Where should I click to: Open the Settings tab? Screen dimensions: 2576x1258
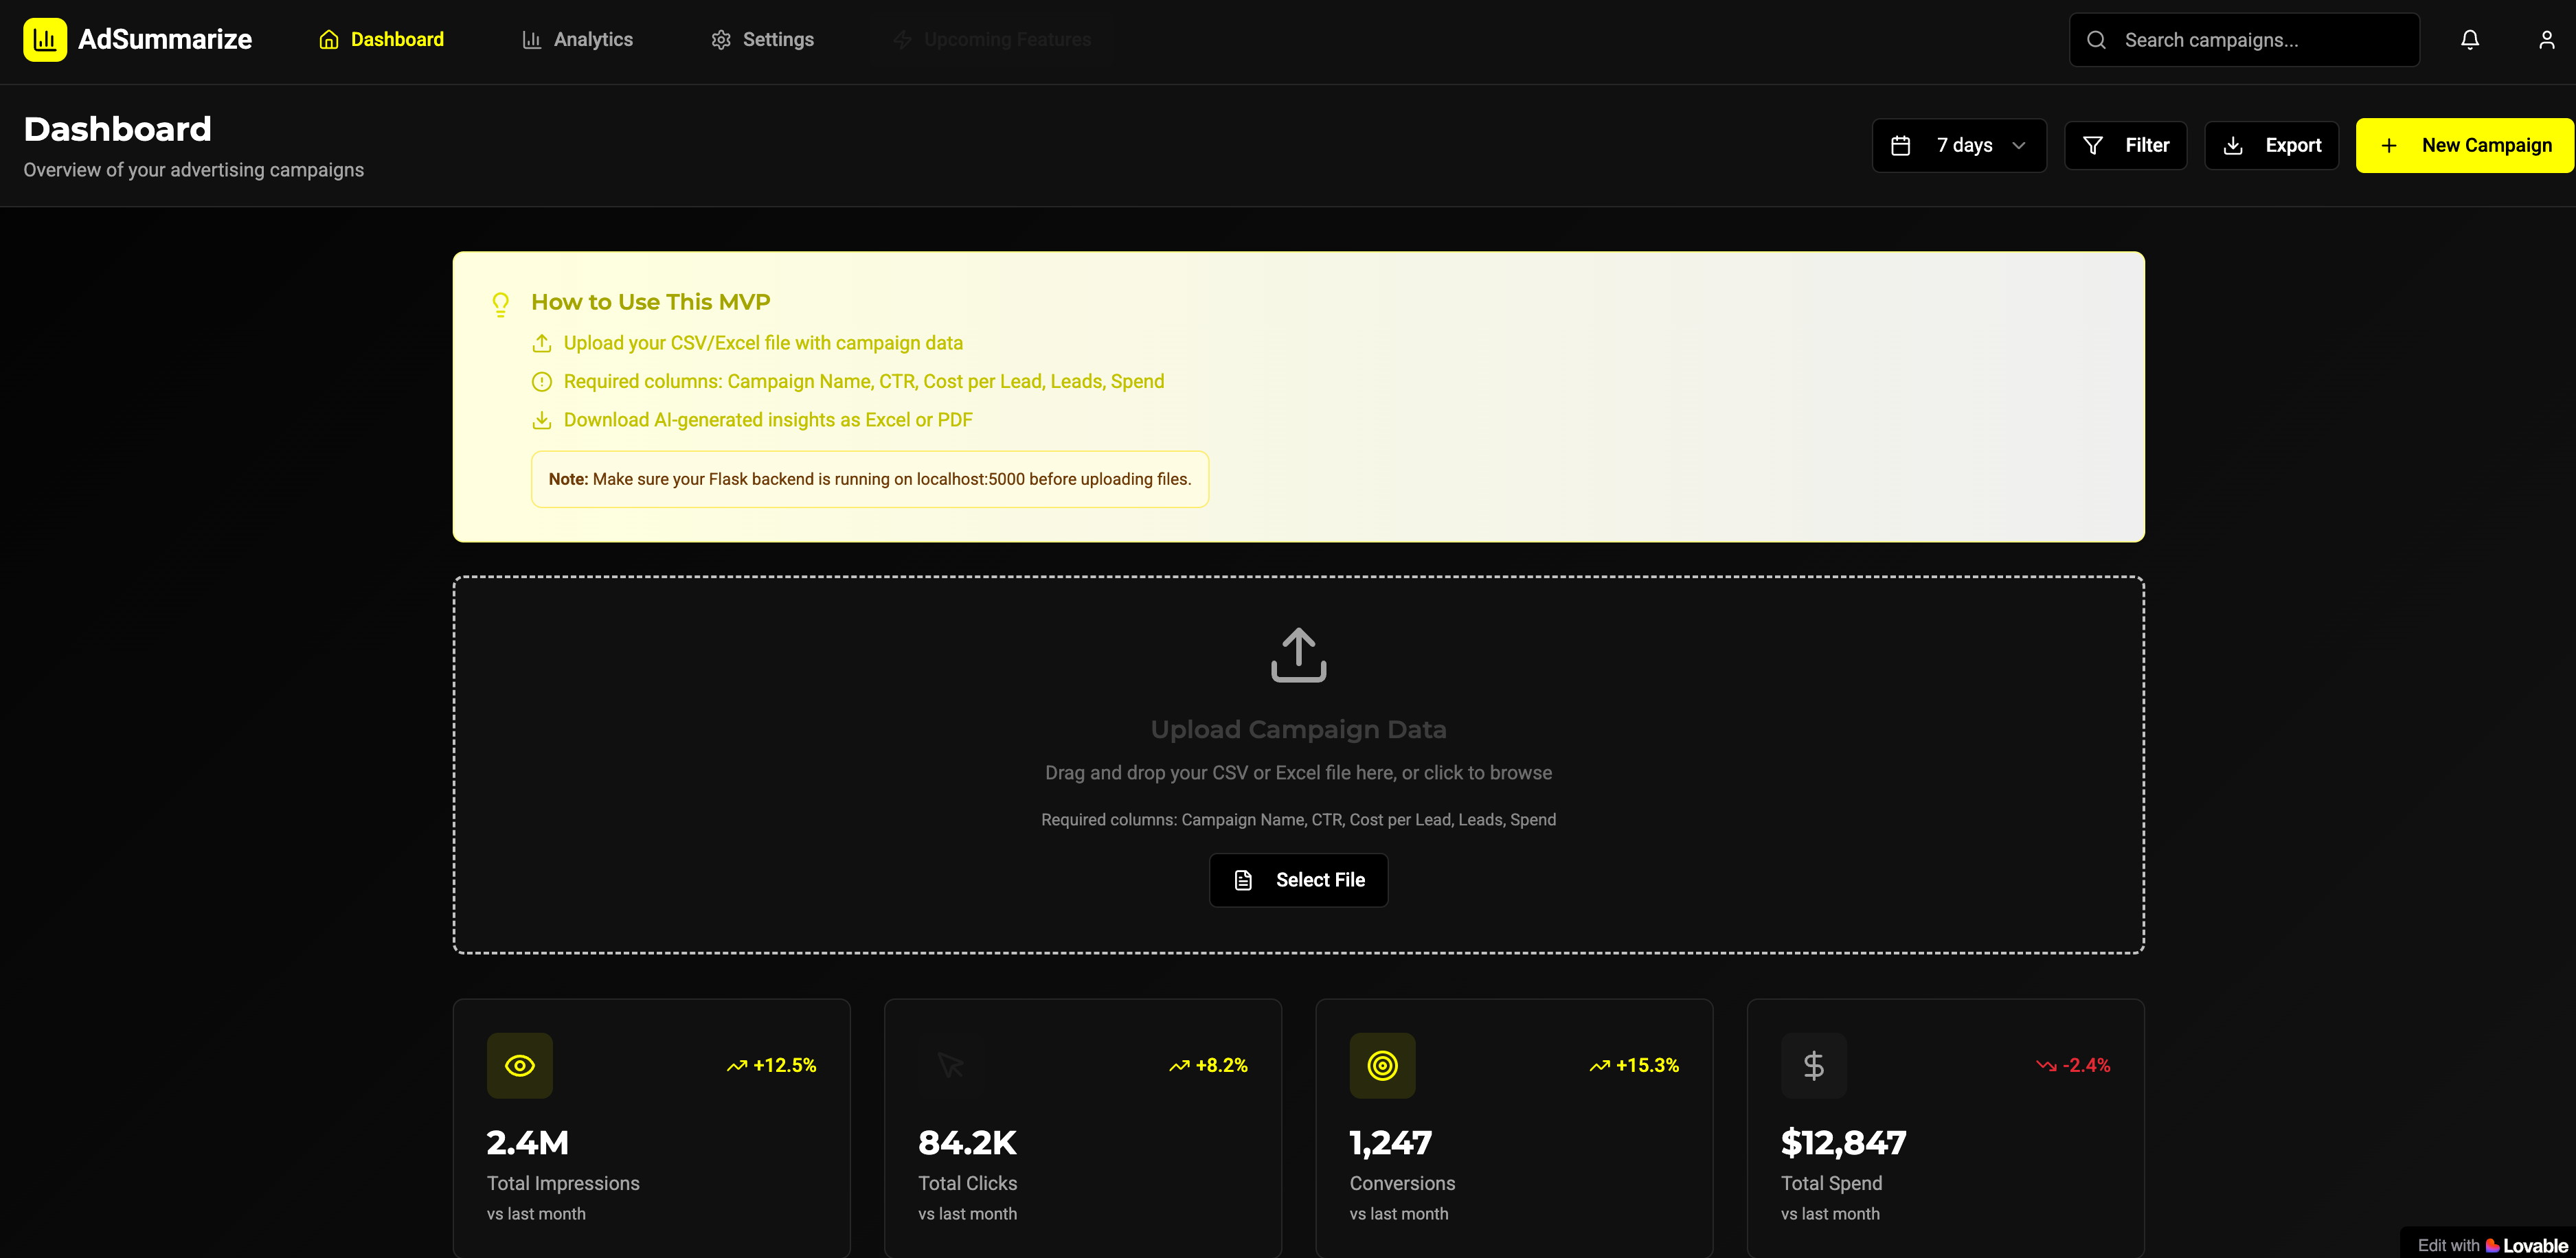[762, 40]
